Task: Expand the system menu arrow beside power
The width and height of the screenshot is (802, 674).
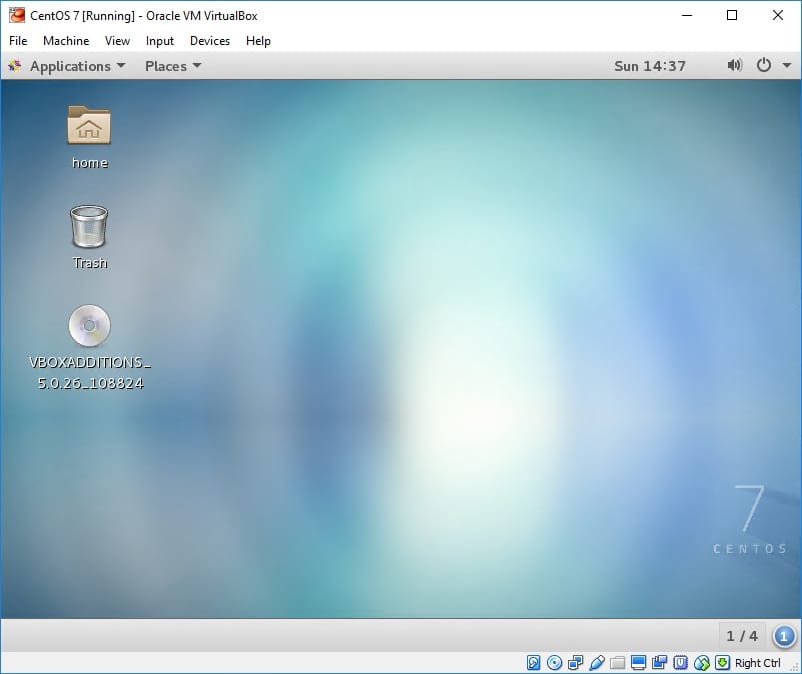Action: pos(787,65)
